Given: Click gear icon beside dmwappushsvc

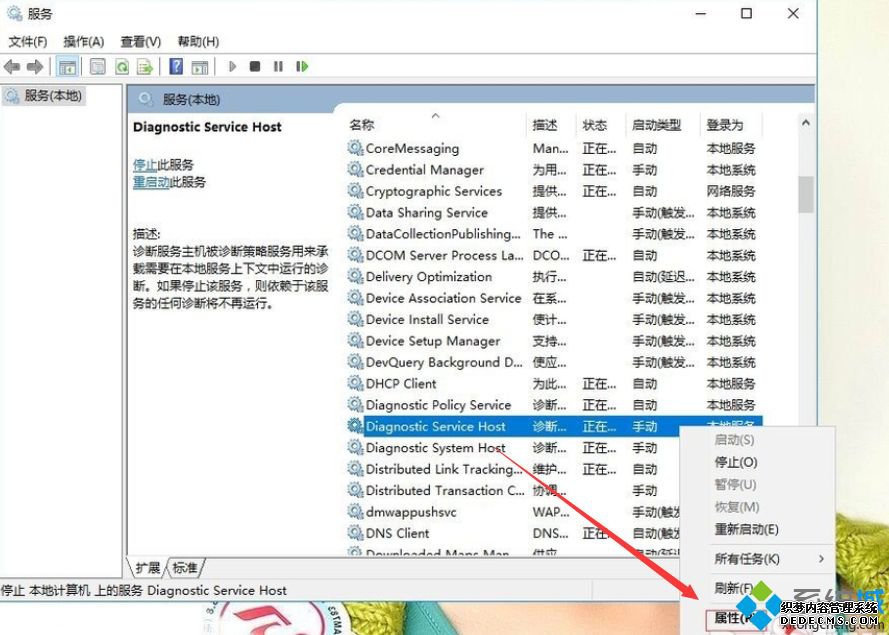Looking at the screenshot, I should (355, 511).
